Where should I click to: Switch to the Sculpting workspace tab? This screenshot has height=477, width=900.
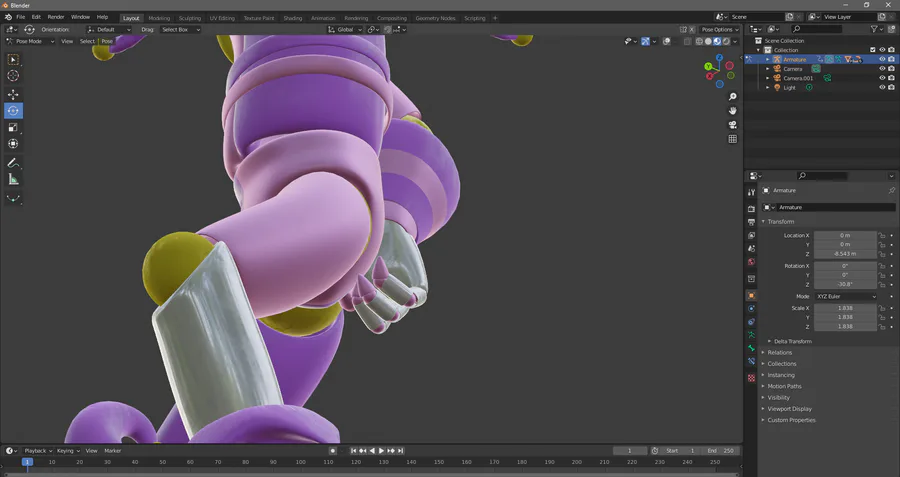pos(189,18)
